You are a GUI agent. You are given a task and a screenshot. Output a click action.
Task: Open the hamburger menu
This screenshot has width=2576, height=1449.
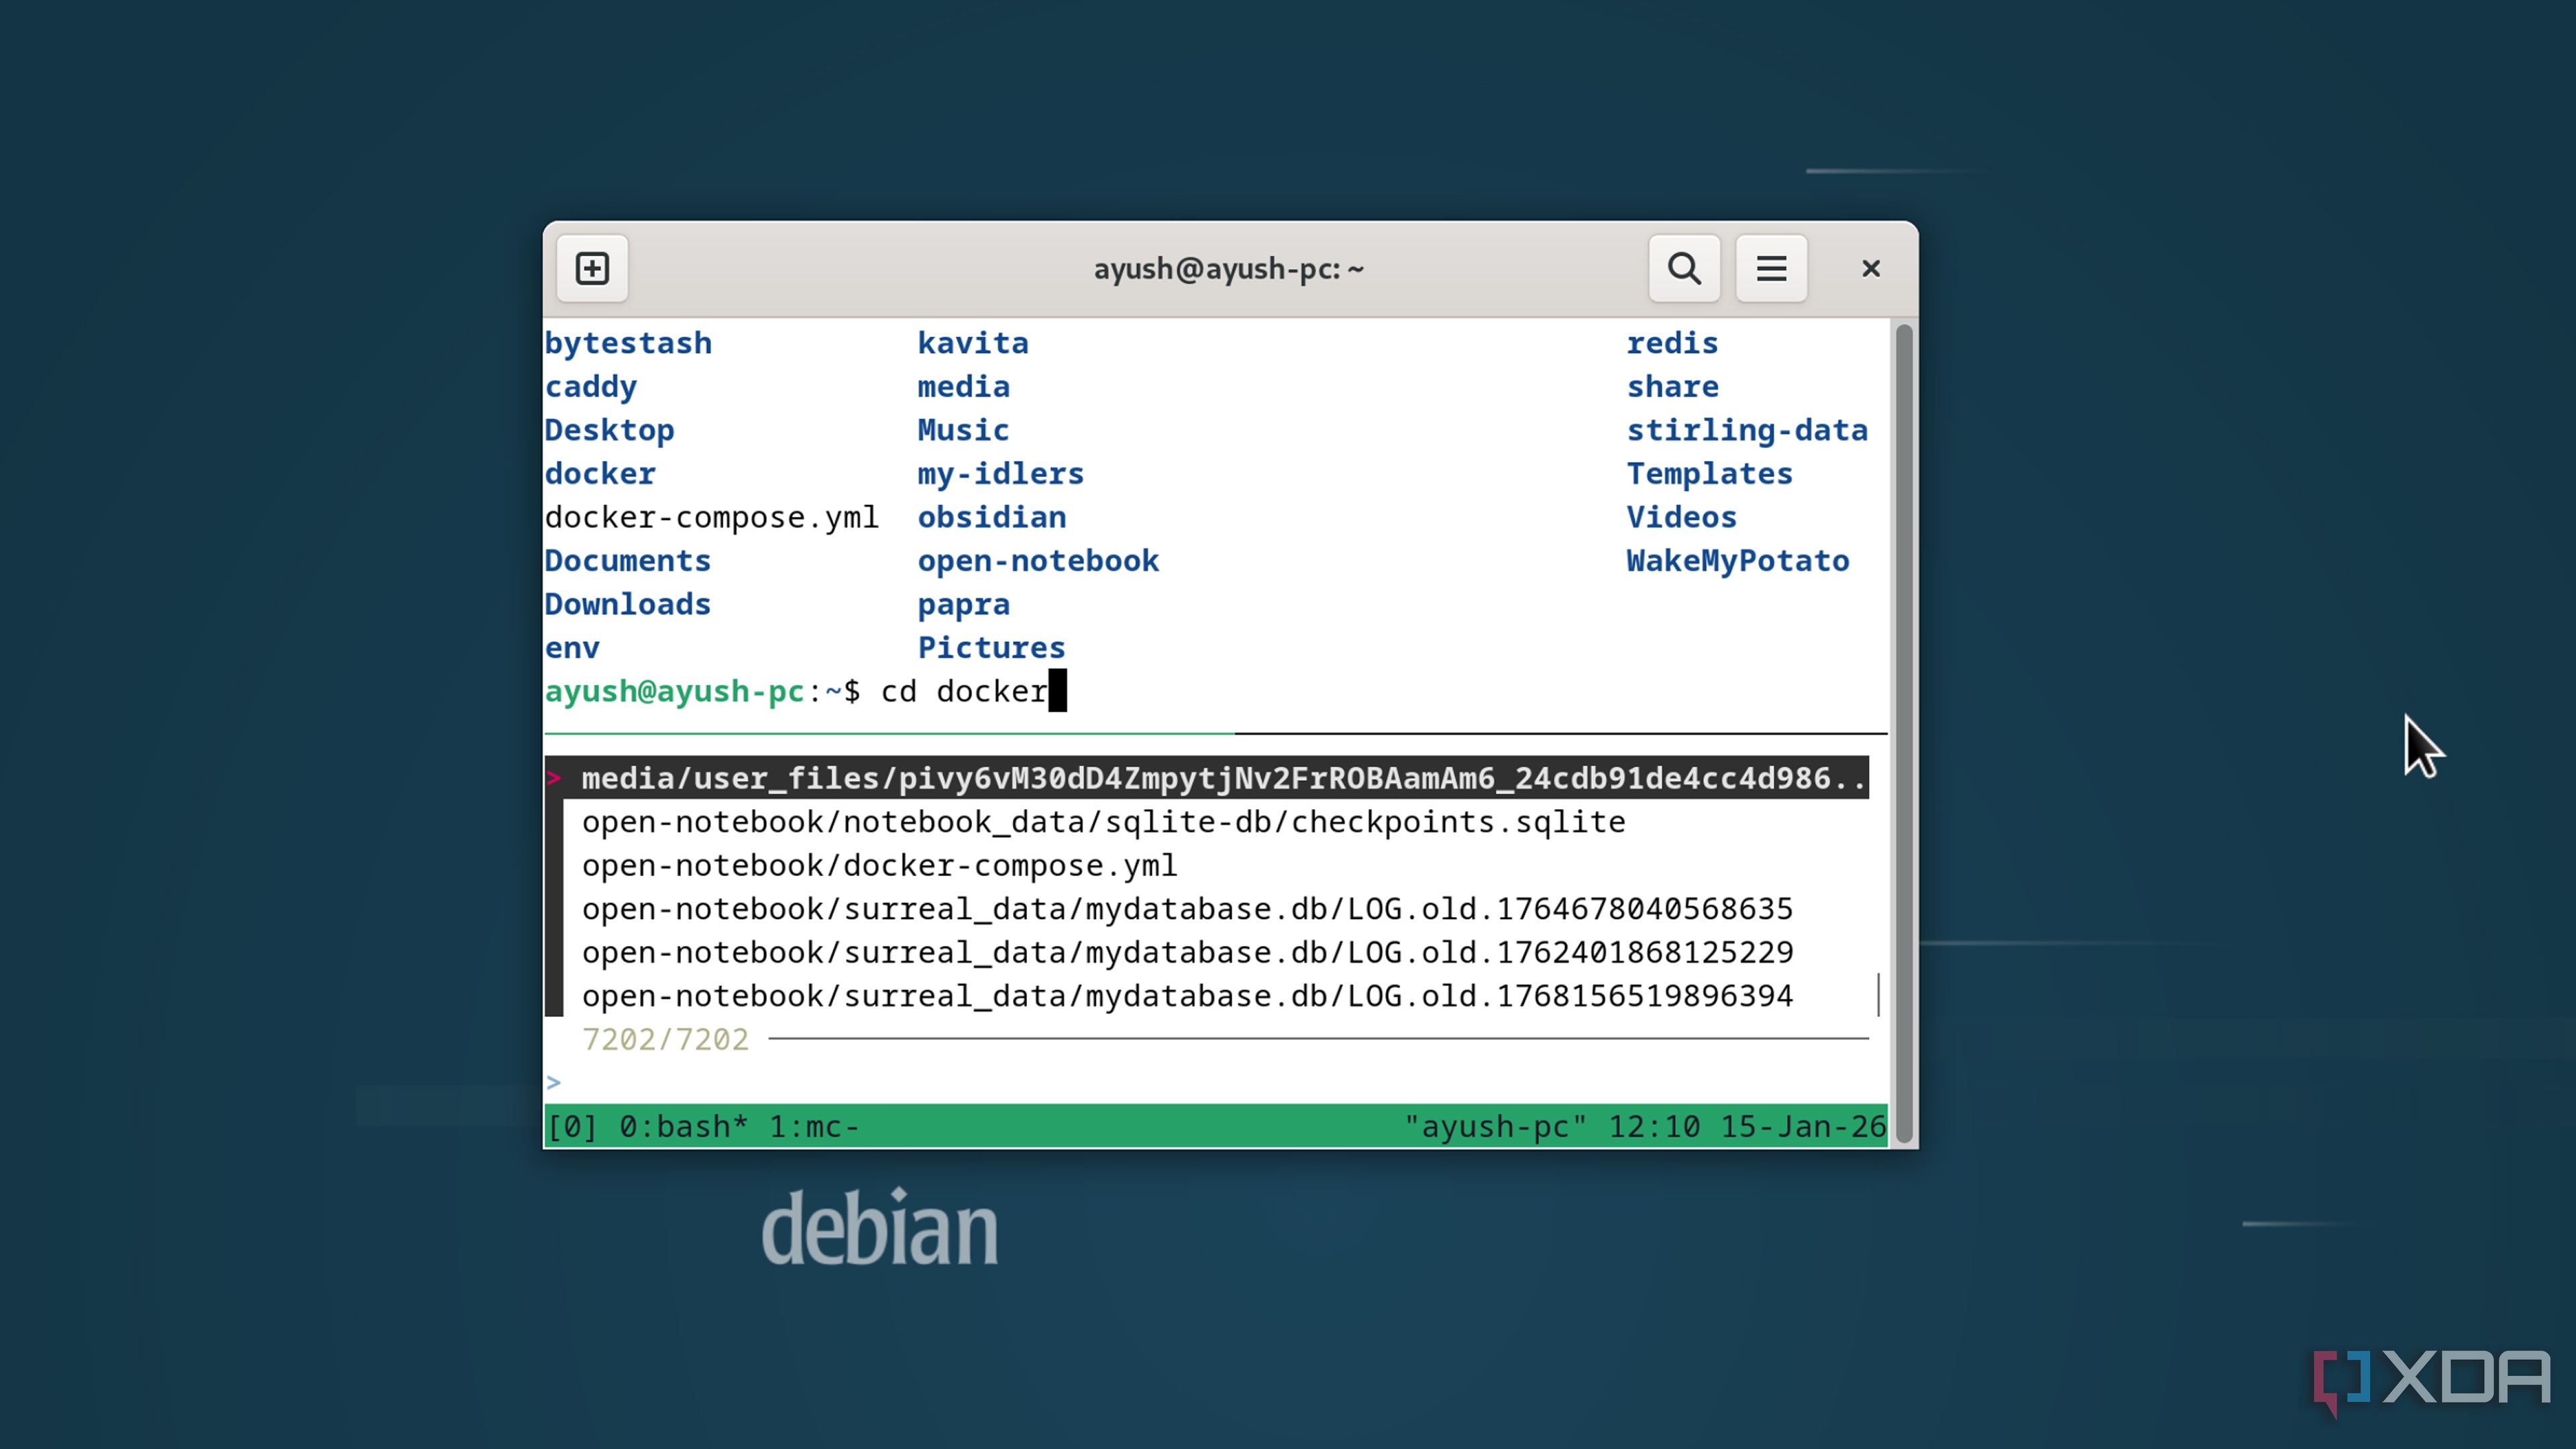point(1771,268)
